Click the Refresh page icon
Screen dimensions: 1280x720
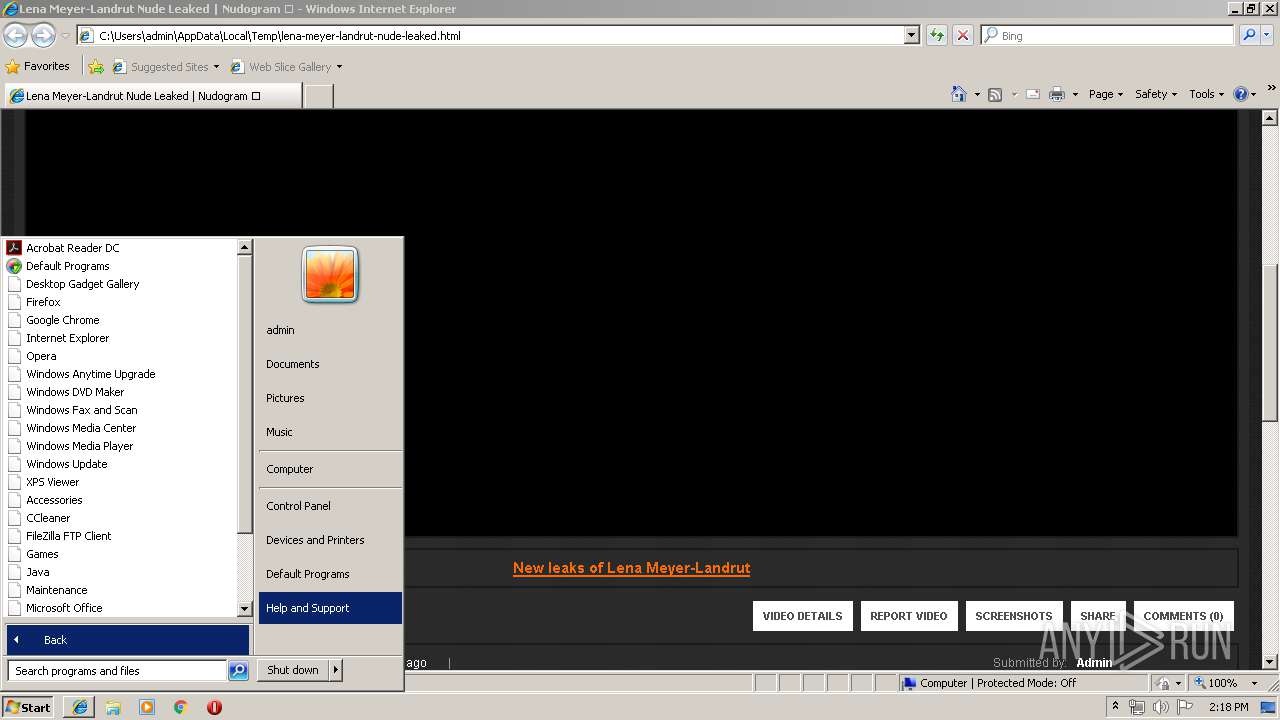coord(936,35)
